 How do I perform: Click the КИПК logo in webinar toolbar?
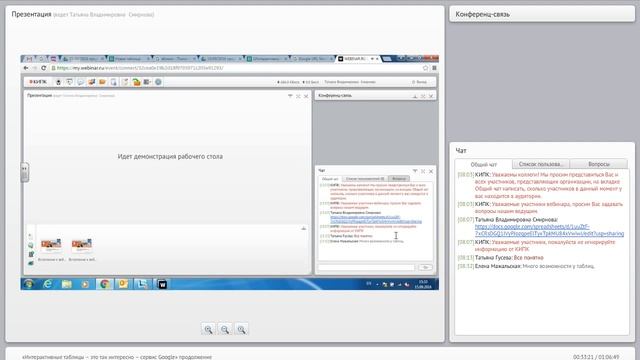coord(38,82)
